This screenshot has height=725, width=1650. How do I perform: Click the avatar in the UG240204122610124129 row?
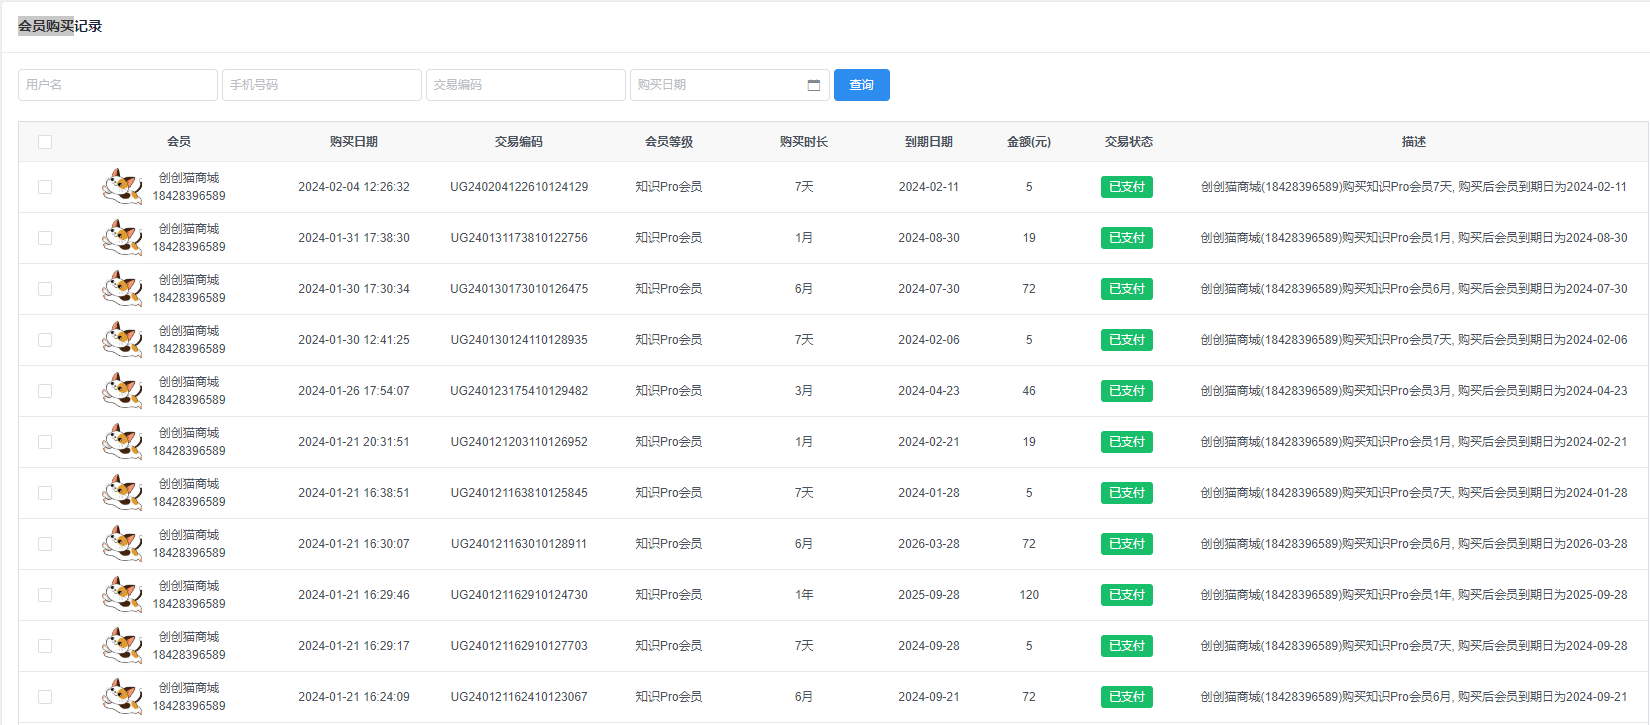(122, 187)
